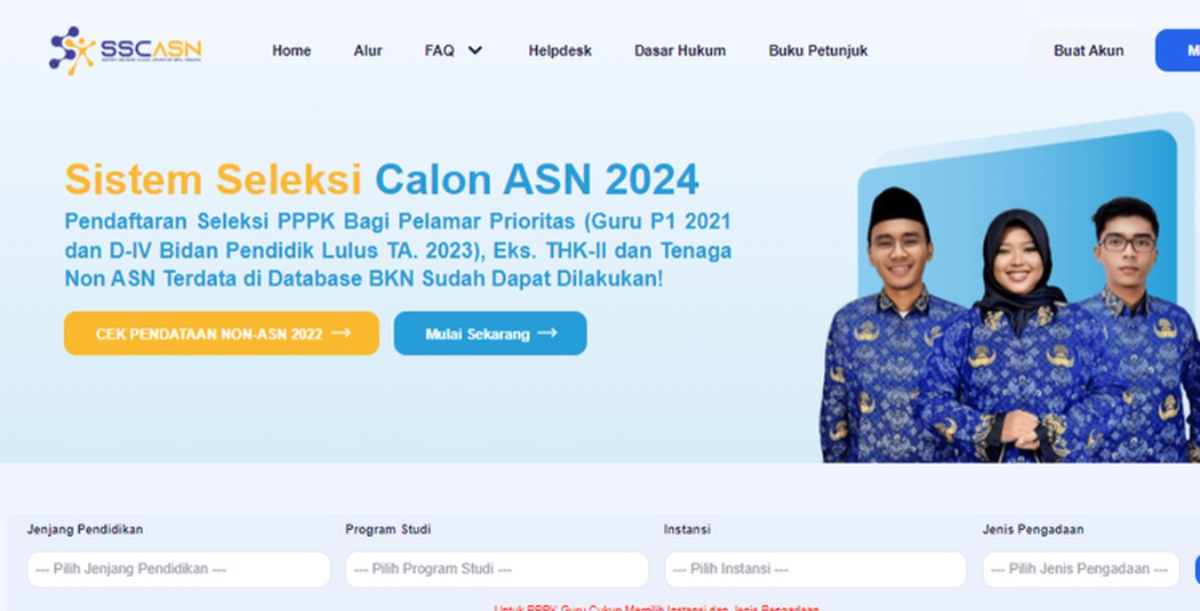Click CEK PENDATAAN NON-ASN 2022 button

(x=221, y=333)
